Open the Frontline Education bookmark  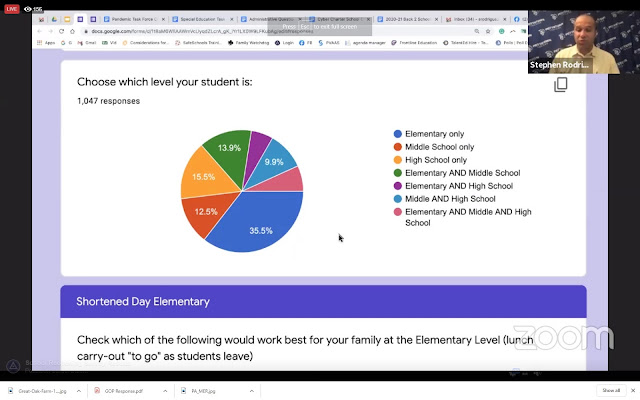tap(414, 42)
